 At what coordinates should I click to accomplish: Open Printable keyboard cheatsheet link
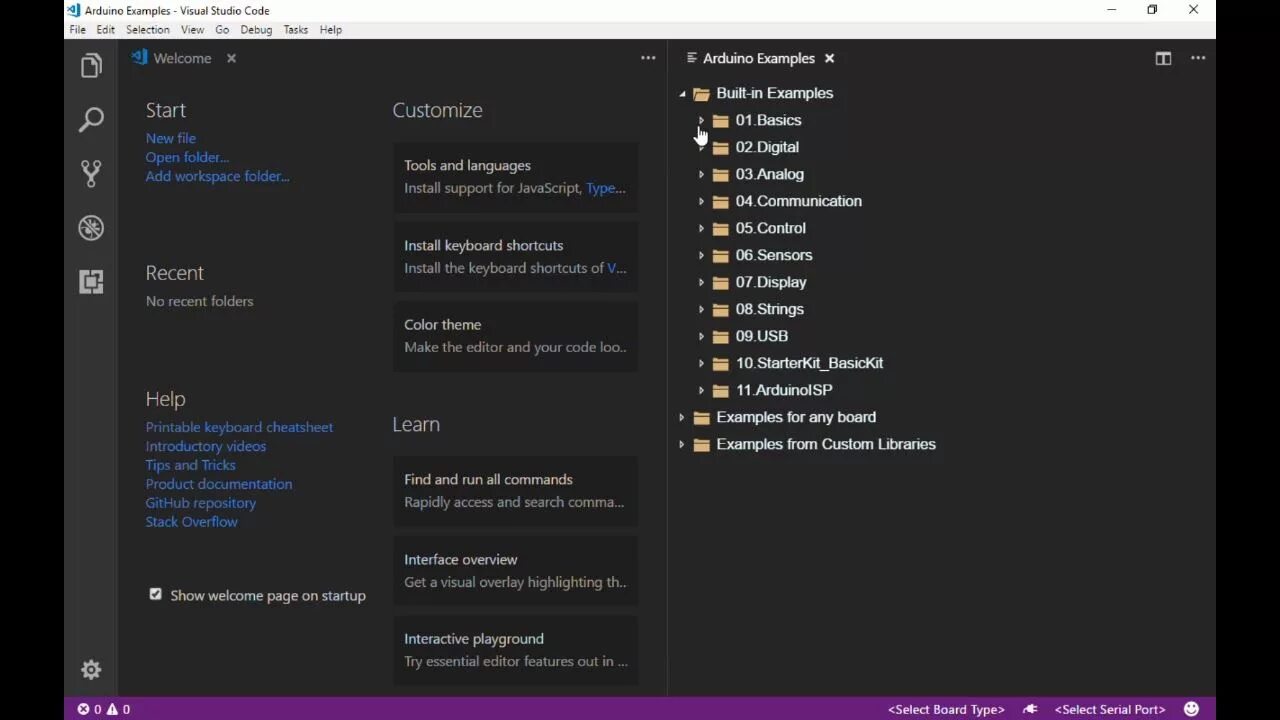239,427
